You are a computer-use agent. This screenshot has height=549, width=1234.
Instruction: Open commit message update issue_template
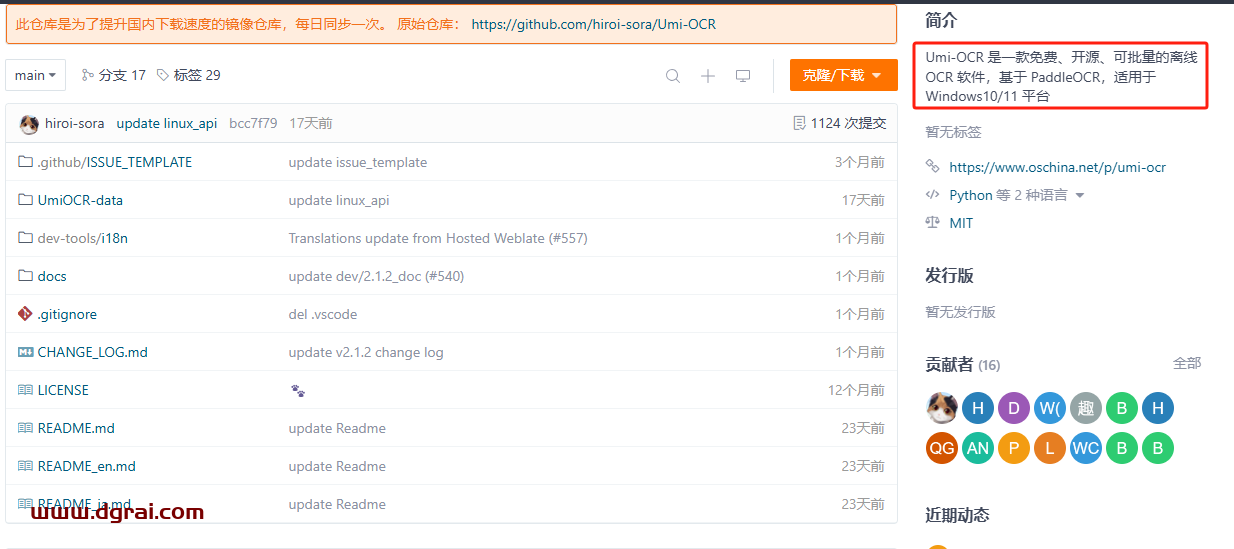tap(357, 162)
